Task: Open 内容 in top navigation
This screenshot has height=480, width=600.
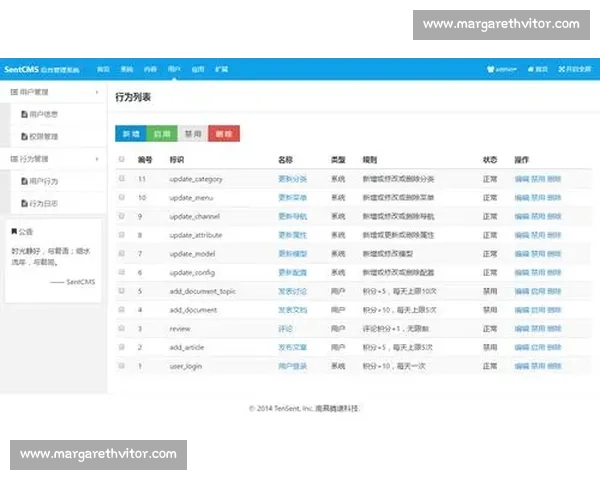Action: pyautogui.click(x=150, y=69)
